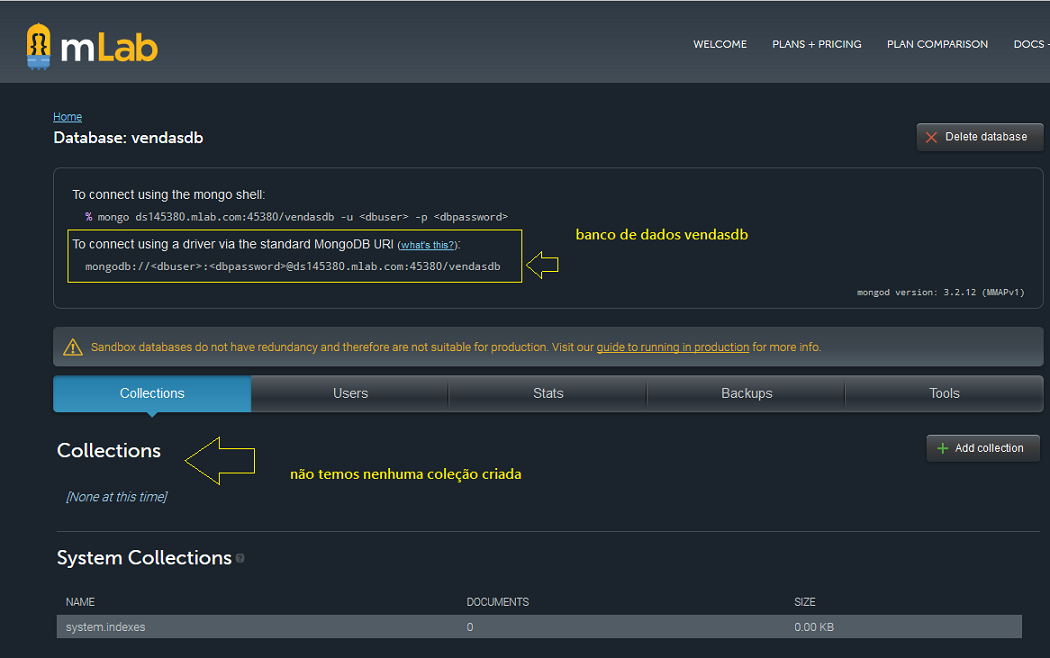Open the guide to running in production link
1050x658 pixels.
[673, 347]
